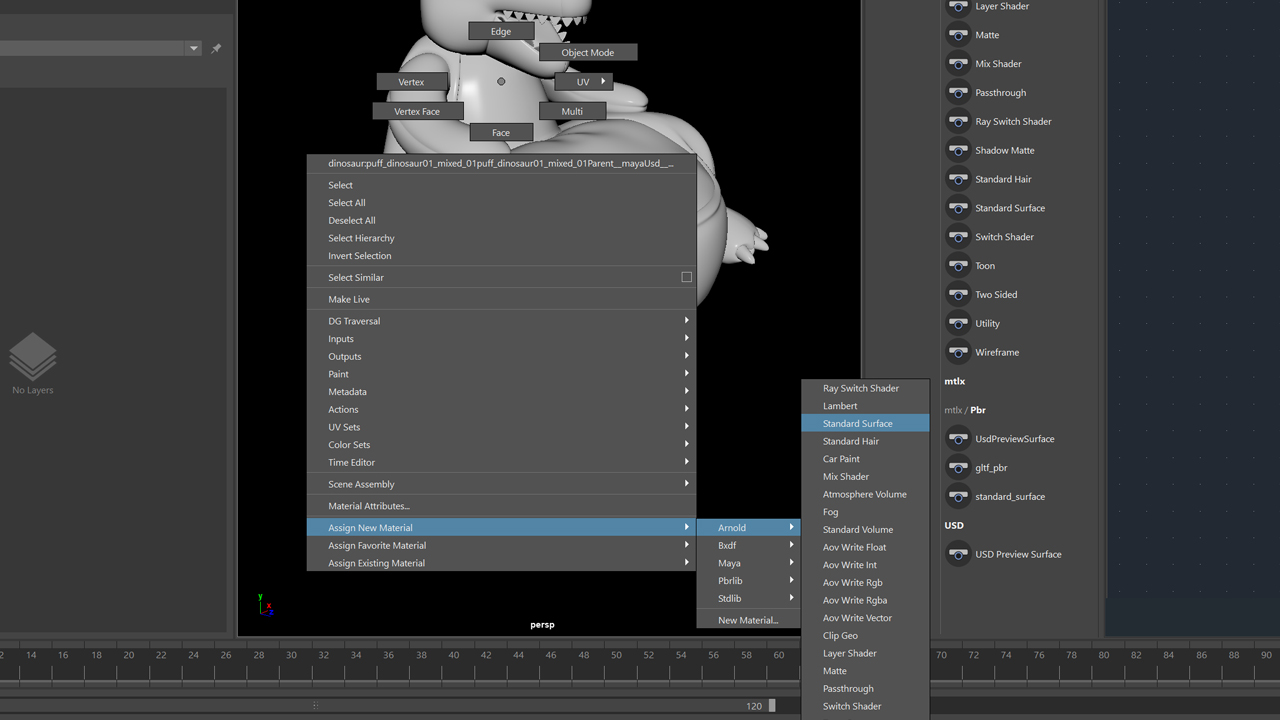The image size is (1280, 720).
Task: Click the icon beside Matte in the shader list
Action: click(958, 35)
